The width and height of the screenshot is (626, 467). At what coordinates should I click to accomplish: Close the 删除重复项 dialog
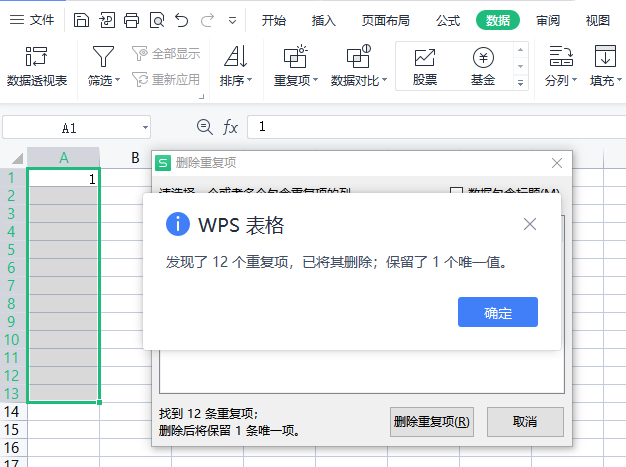(557, 163)
